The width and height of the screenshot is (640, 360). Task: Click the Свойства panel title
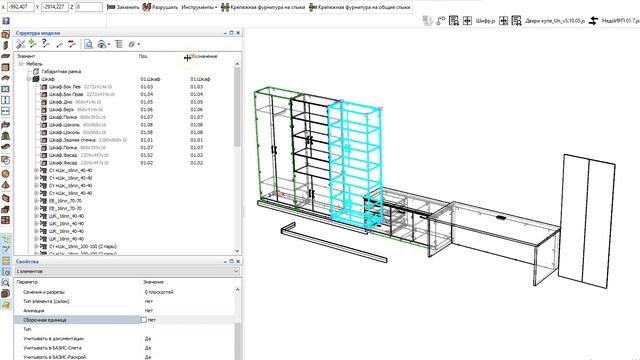tap(27, 261)
